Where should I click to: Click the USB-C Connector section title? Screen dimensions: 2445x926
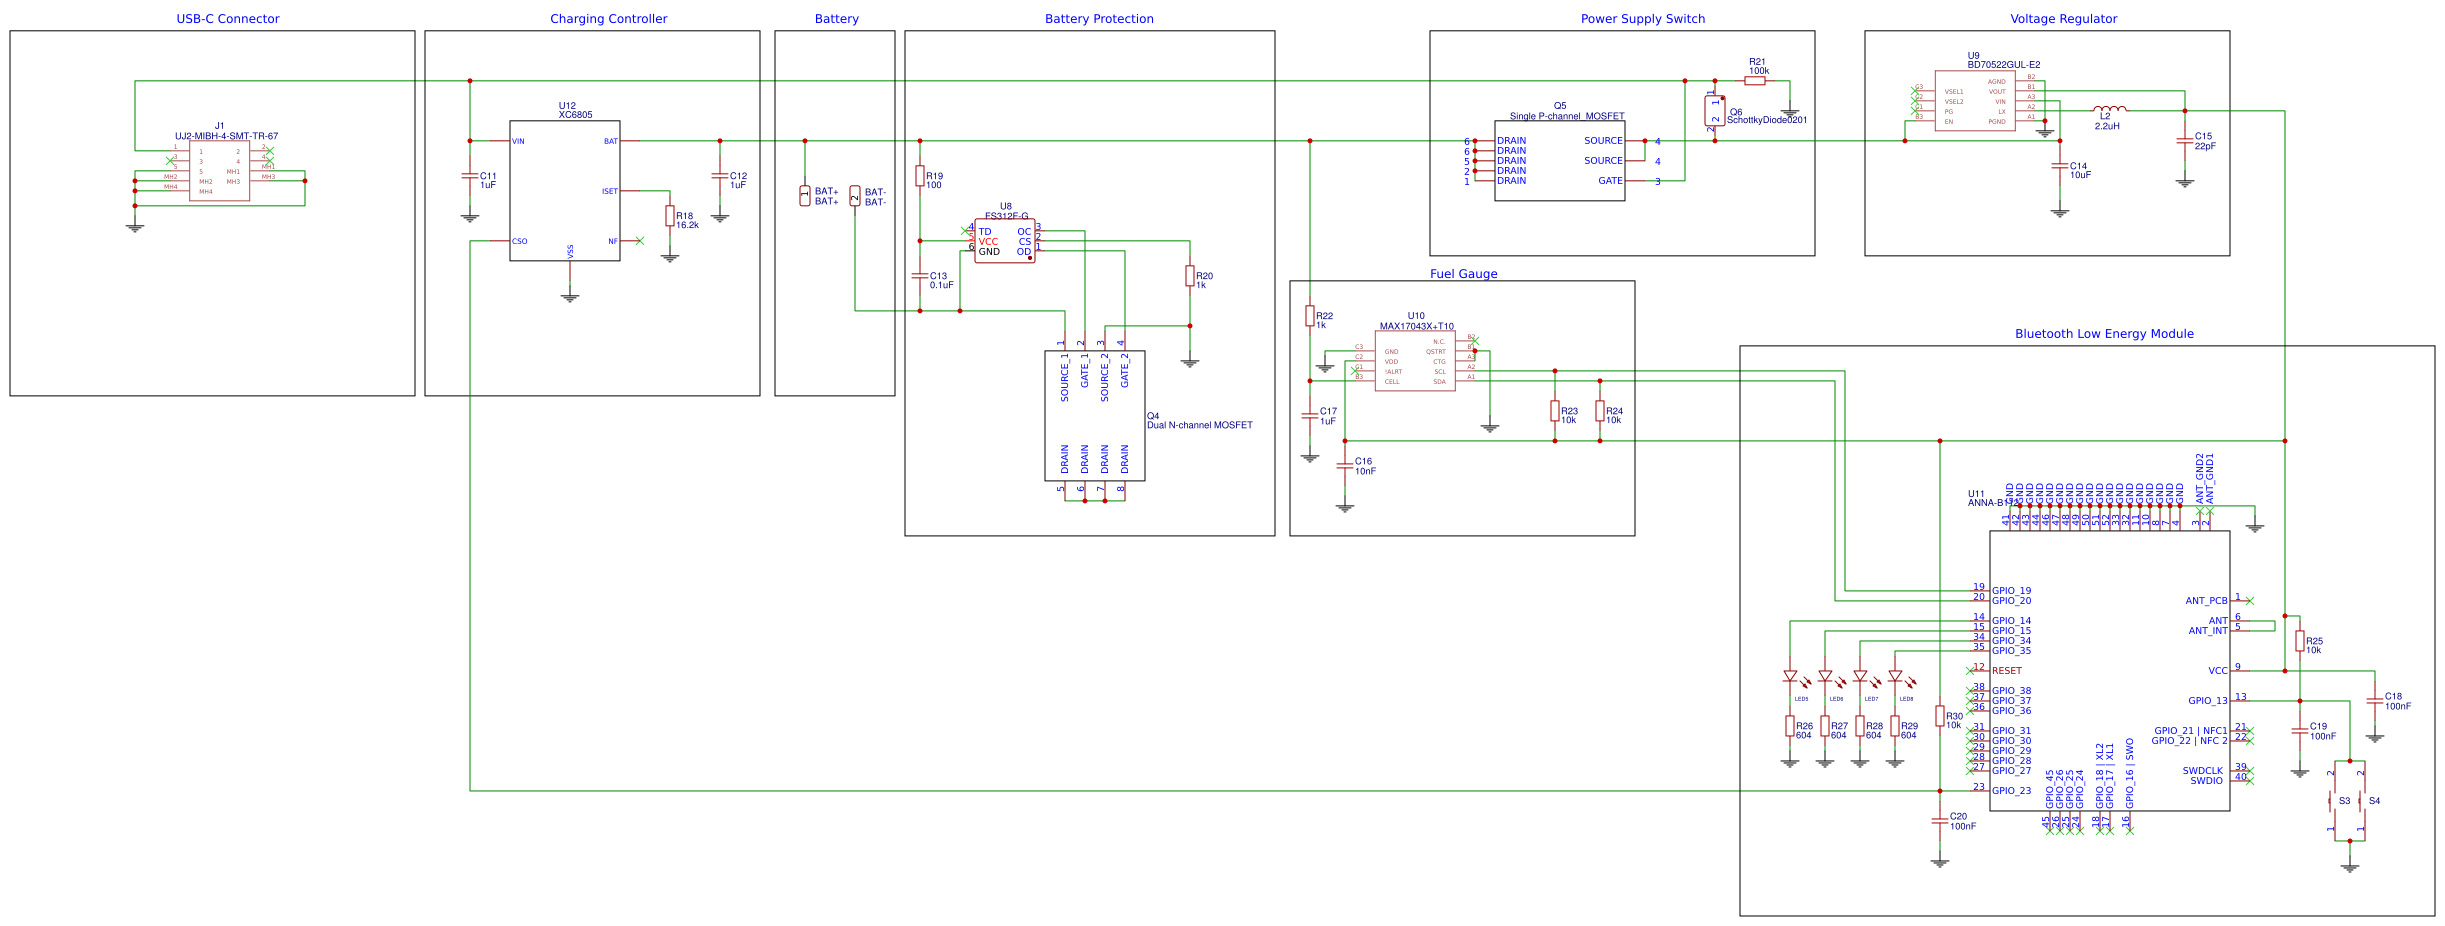[227, 18]
